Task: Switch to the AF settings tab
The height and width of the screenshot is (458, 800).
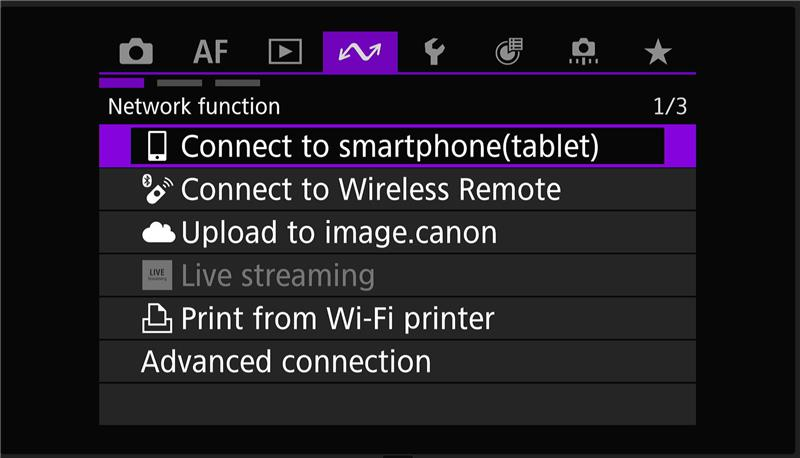Action: tap(210, 52)
